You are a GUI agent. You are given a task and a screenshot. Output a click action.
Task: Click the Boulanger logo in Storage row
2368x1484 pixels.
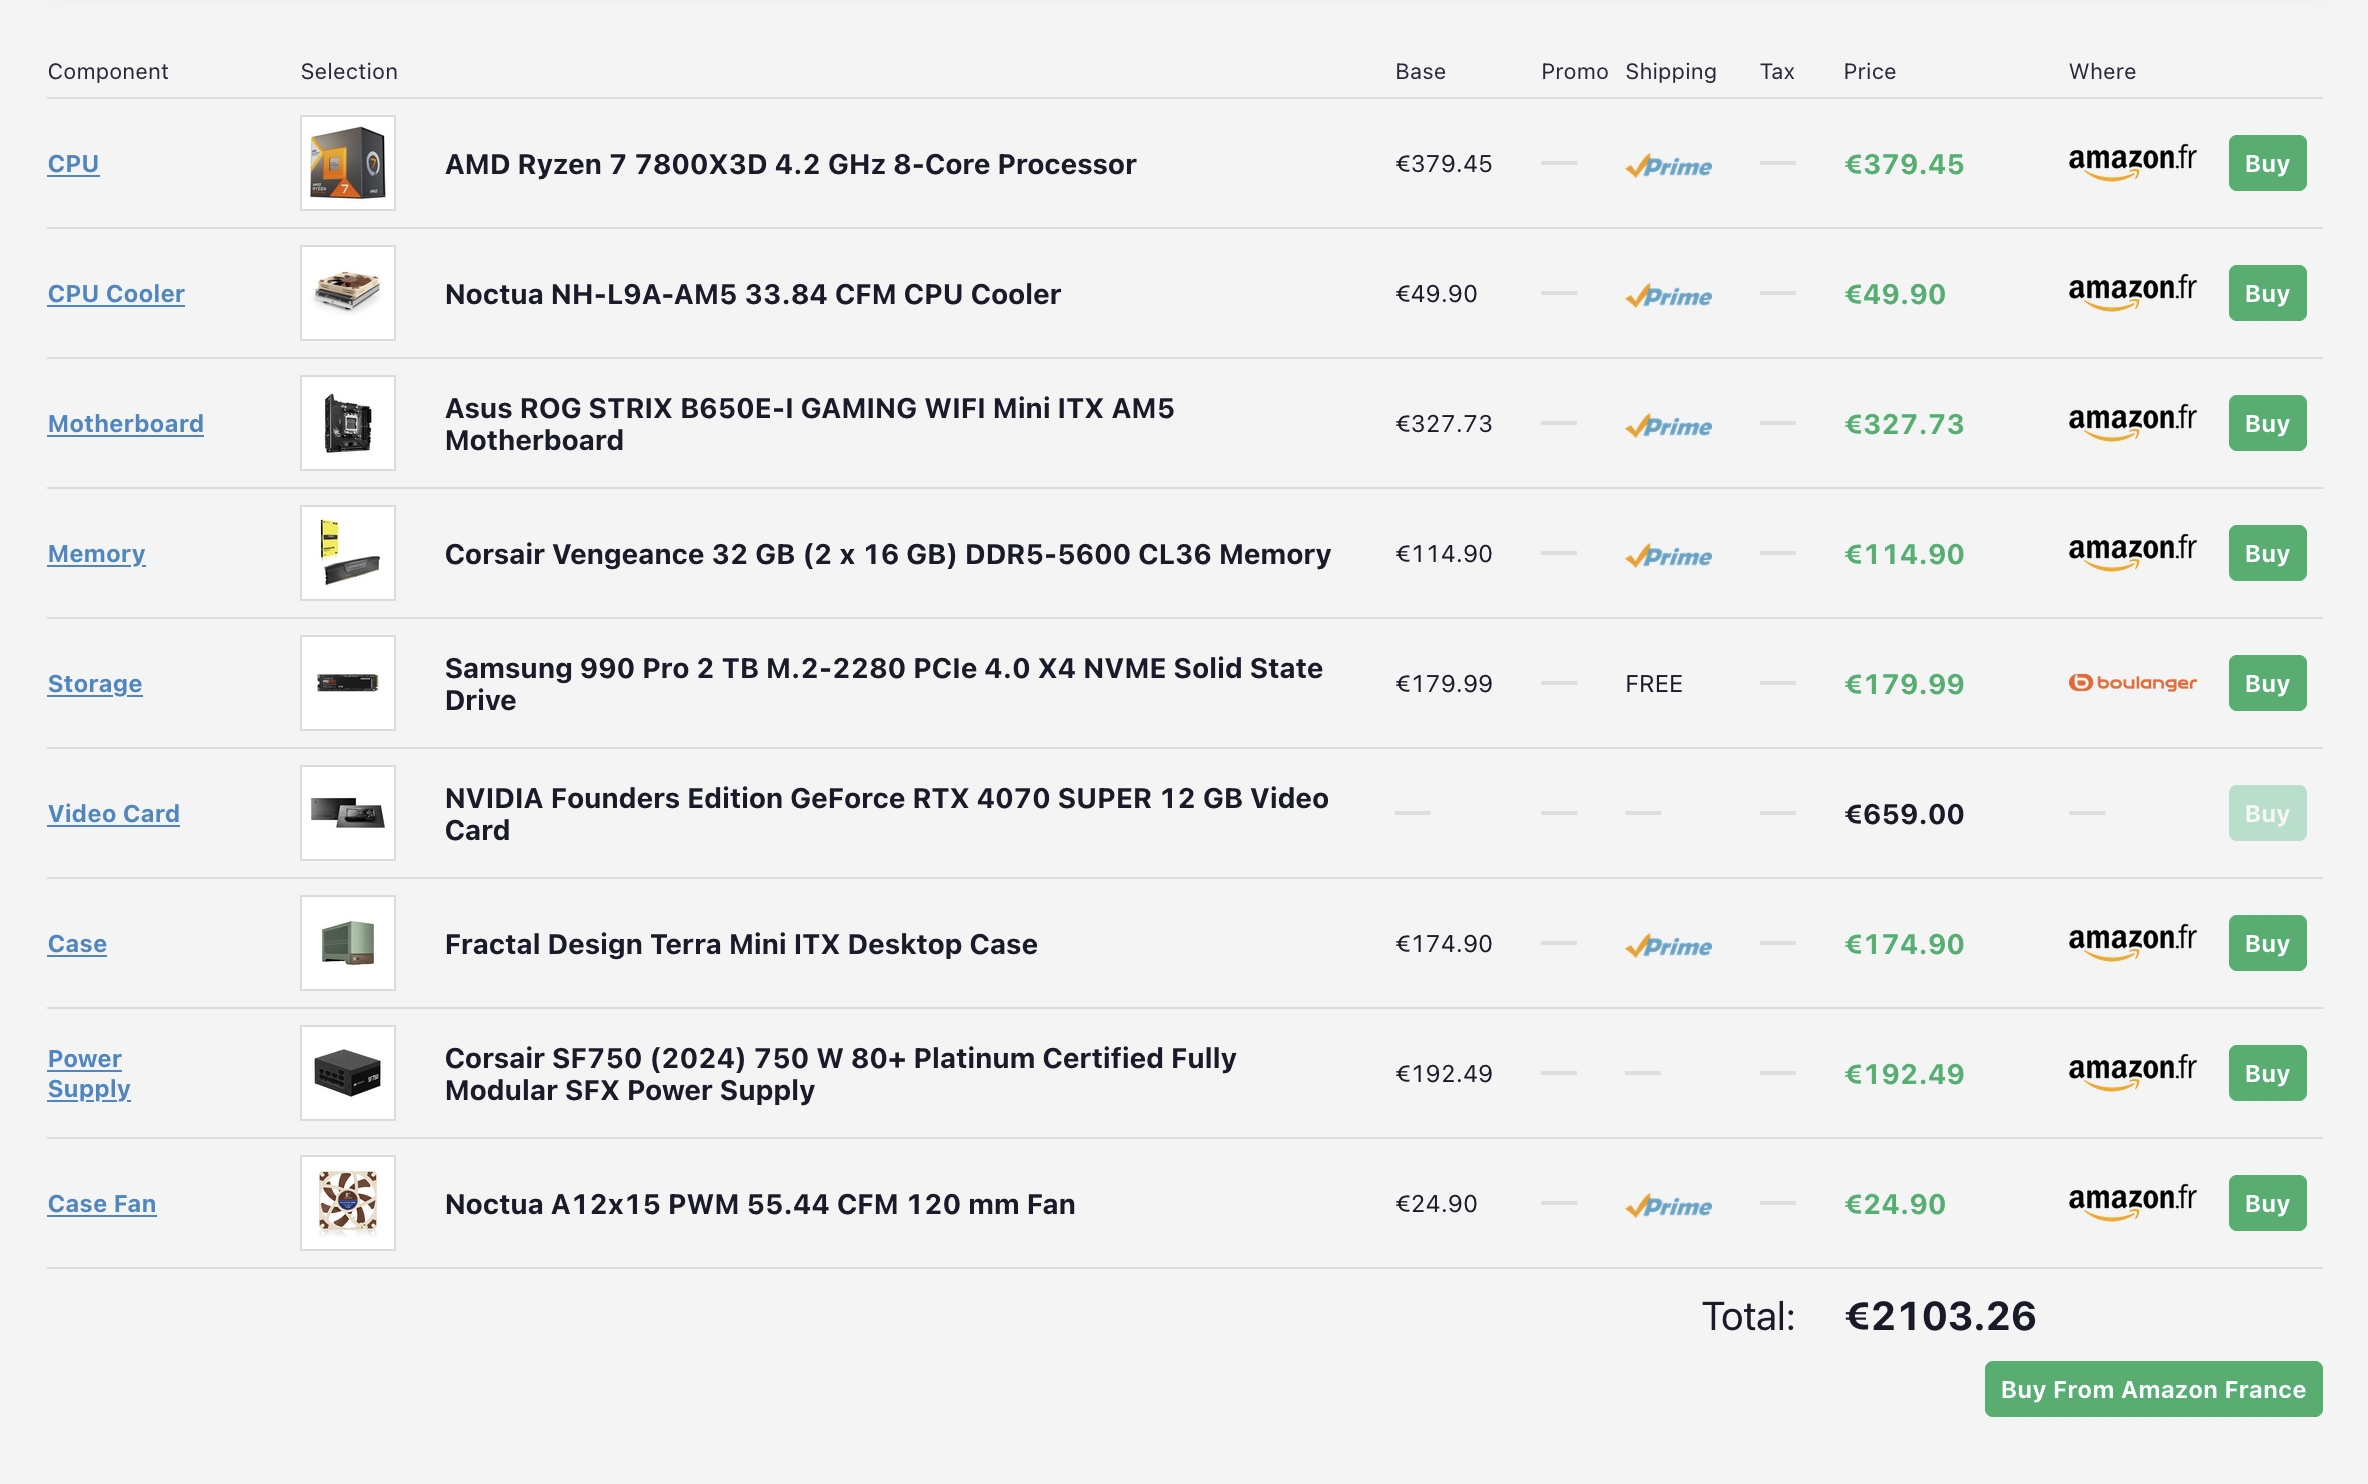pos(2132,683)
